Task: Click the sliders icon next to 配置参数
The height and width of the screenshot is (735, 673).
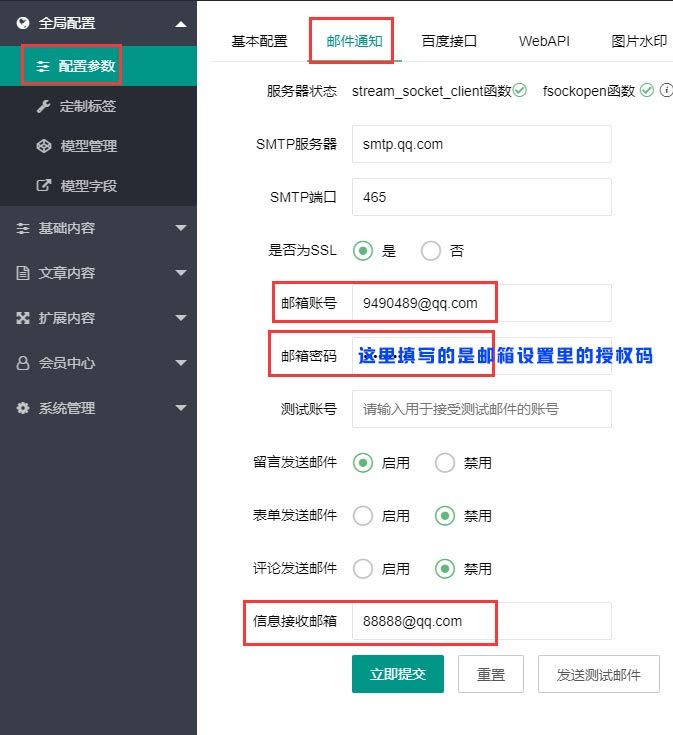Action: point(43,66)
